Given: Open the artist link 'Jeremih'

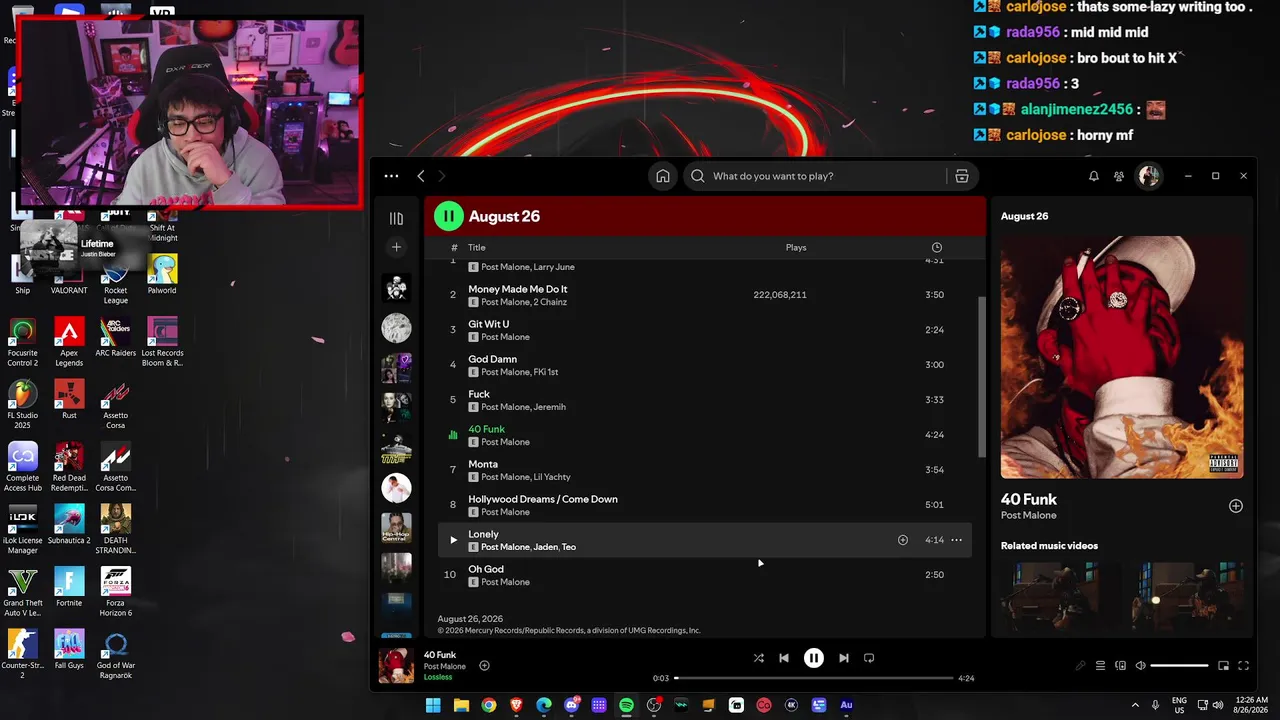Looking at the screenshot, I should click(x=550, y=407).
